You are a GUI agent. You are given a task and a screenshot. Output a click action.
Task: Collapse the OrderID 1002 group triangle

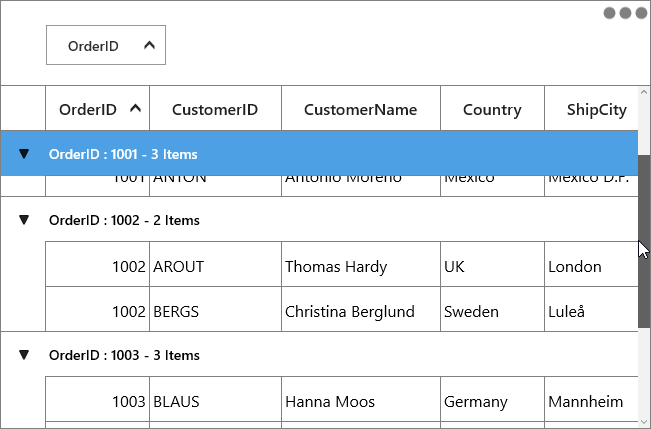tap(24, 220)
